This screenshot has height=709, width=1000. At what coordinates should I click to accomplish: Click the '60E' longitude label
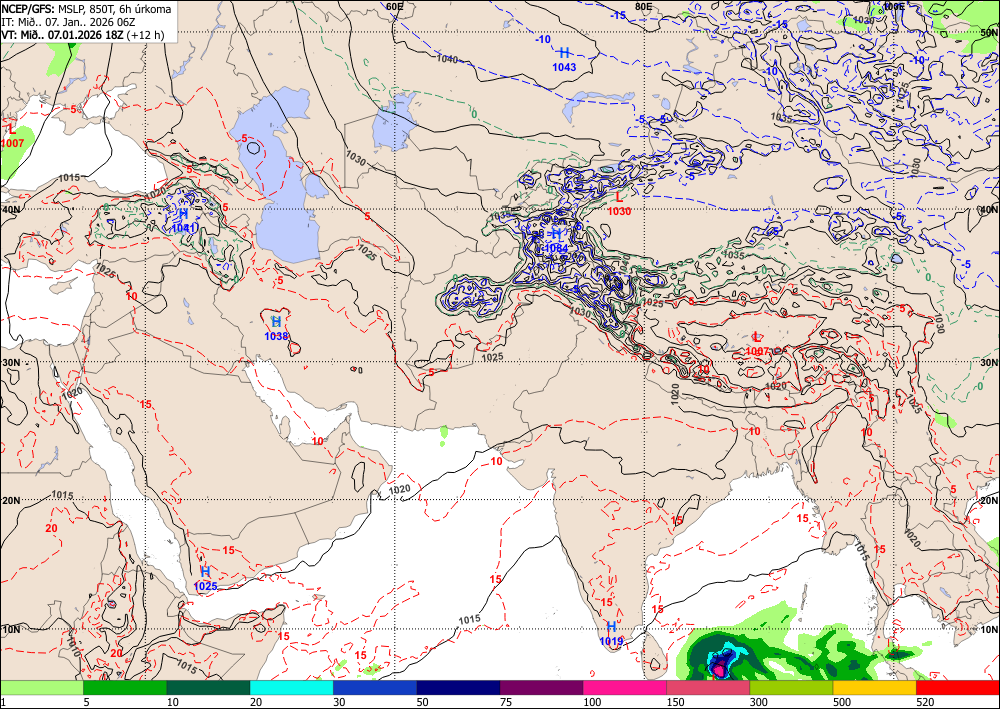pyautogui.click(x=395, y=6)
